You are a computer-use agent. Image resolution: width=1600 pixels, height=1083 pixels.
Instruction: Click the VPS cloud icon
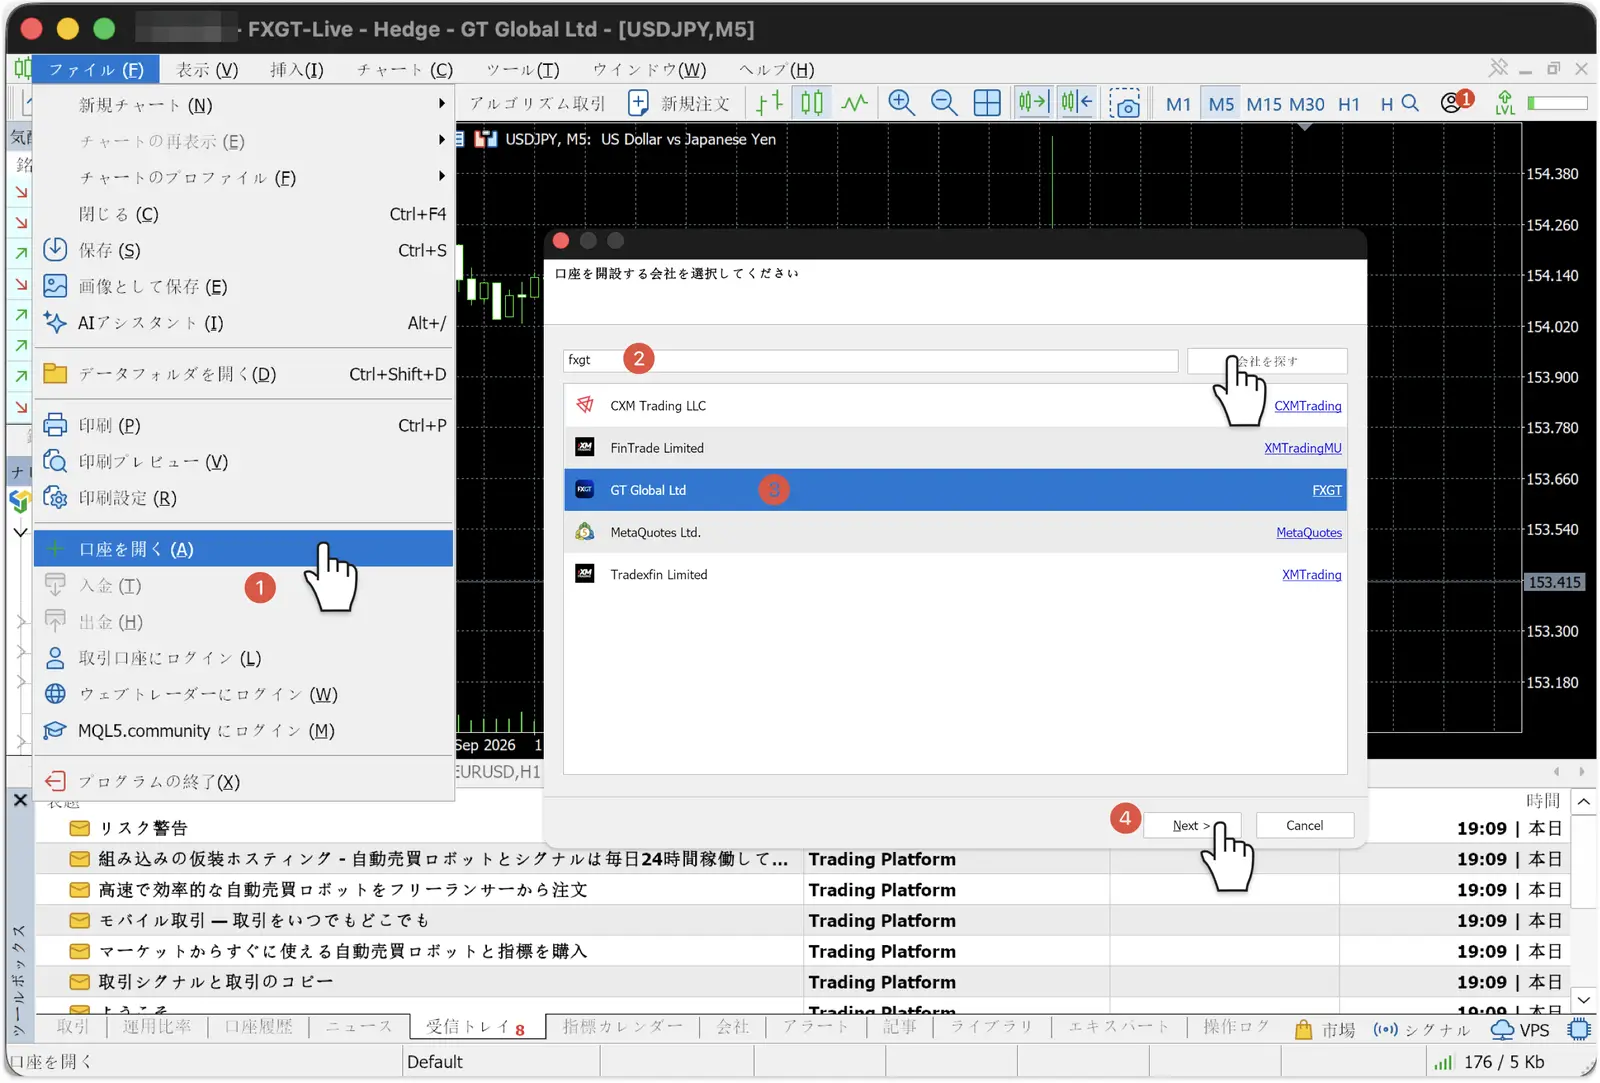click(x=1520, y=1030)
